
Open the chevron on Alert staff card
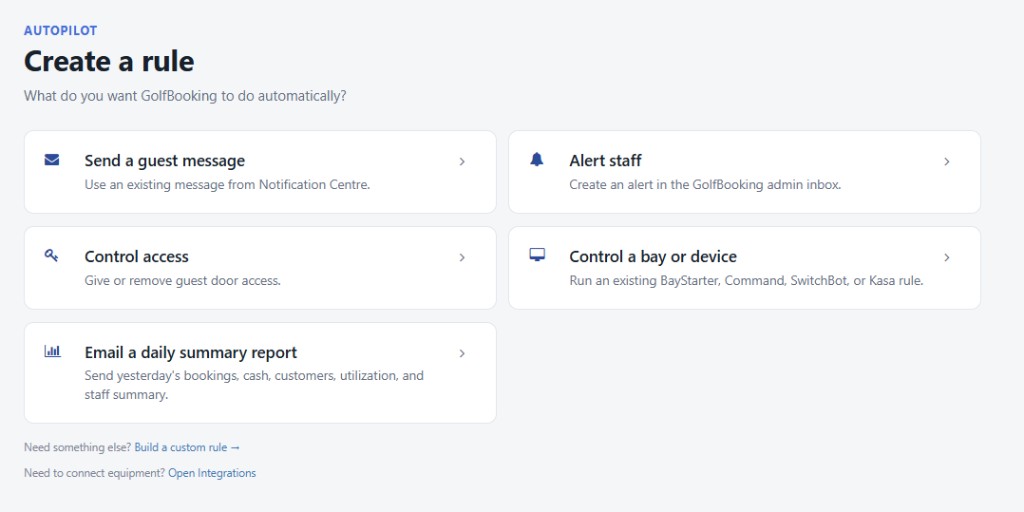(x=946, y=161)
